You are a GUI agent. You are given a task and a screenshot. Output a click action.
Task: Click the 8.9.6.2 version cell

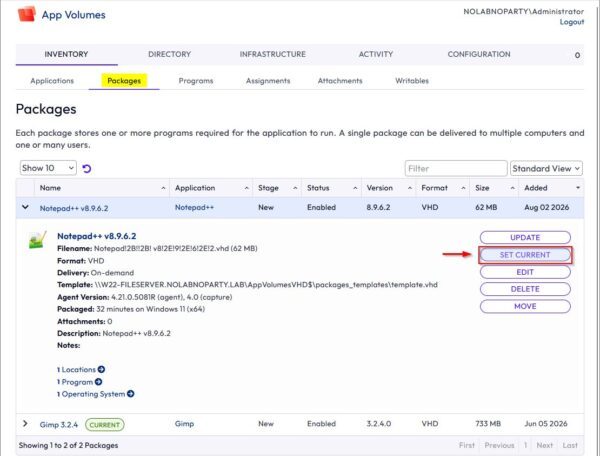[x=378, y=207]
